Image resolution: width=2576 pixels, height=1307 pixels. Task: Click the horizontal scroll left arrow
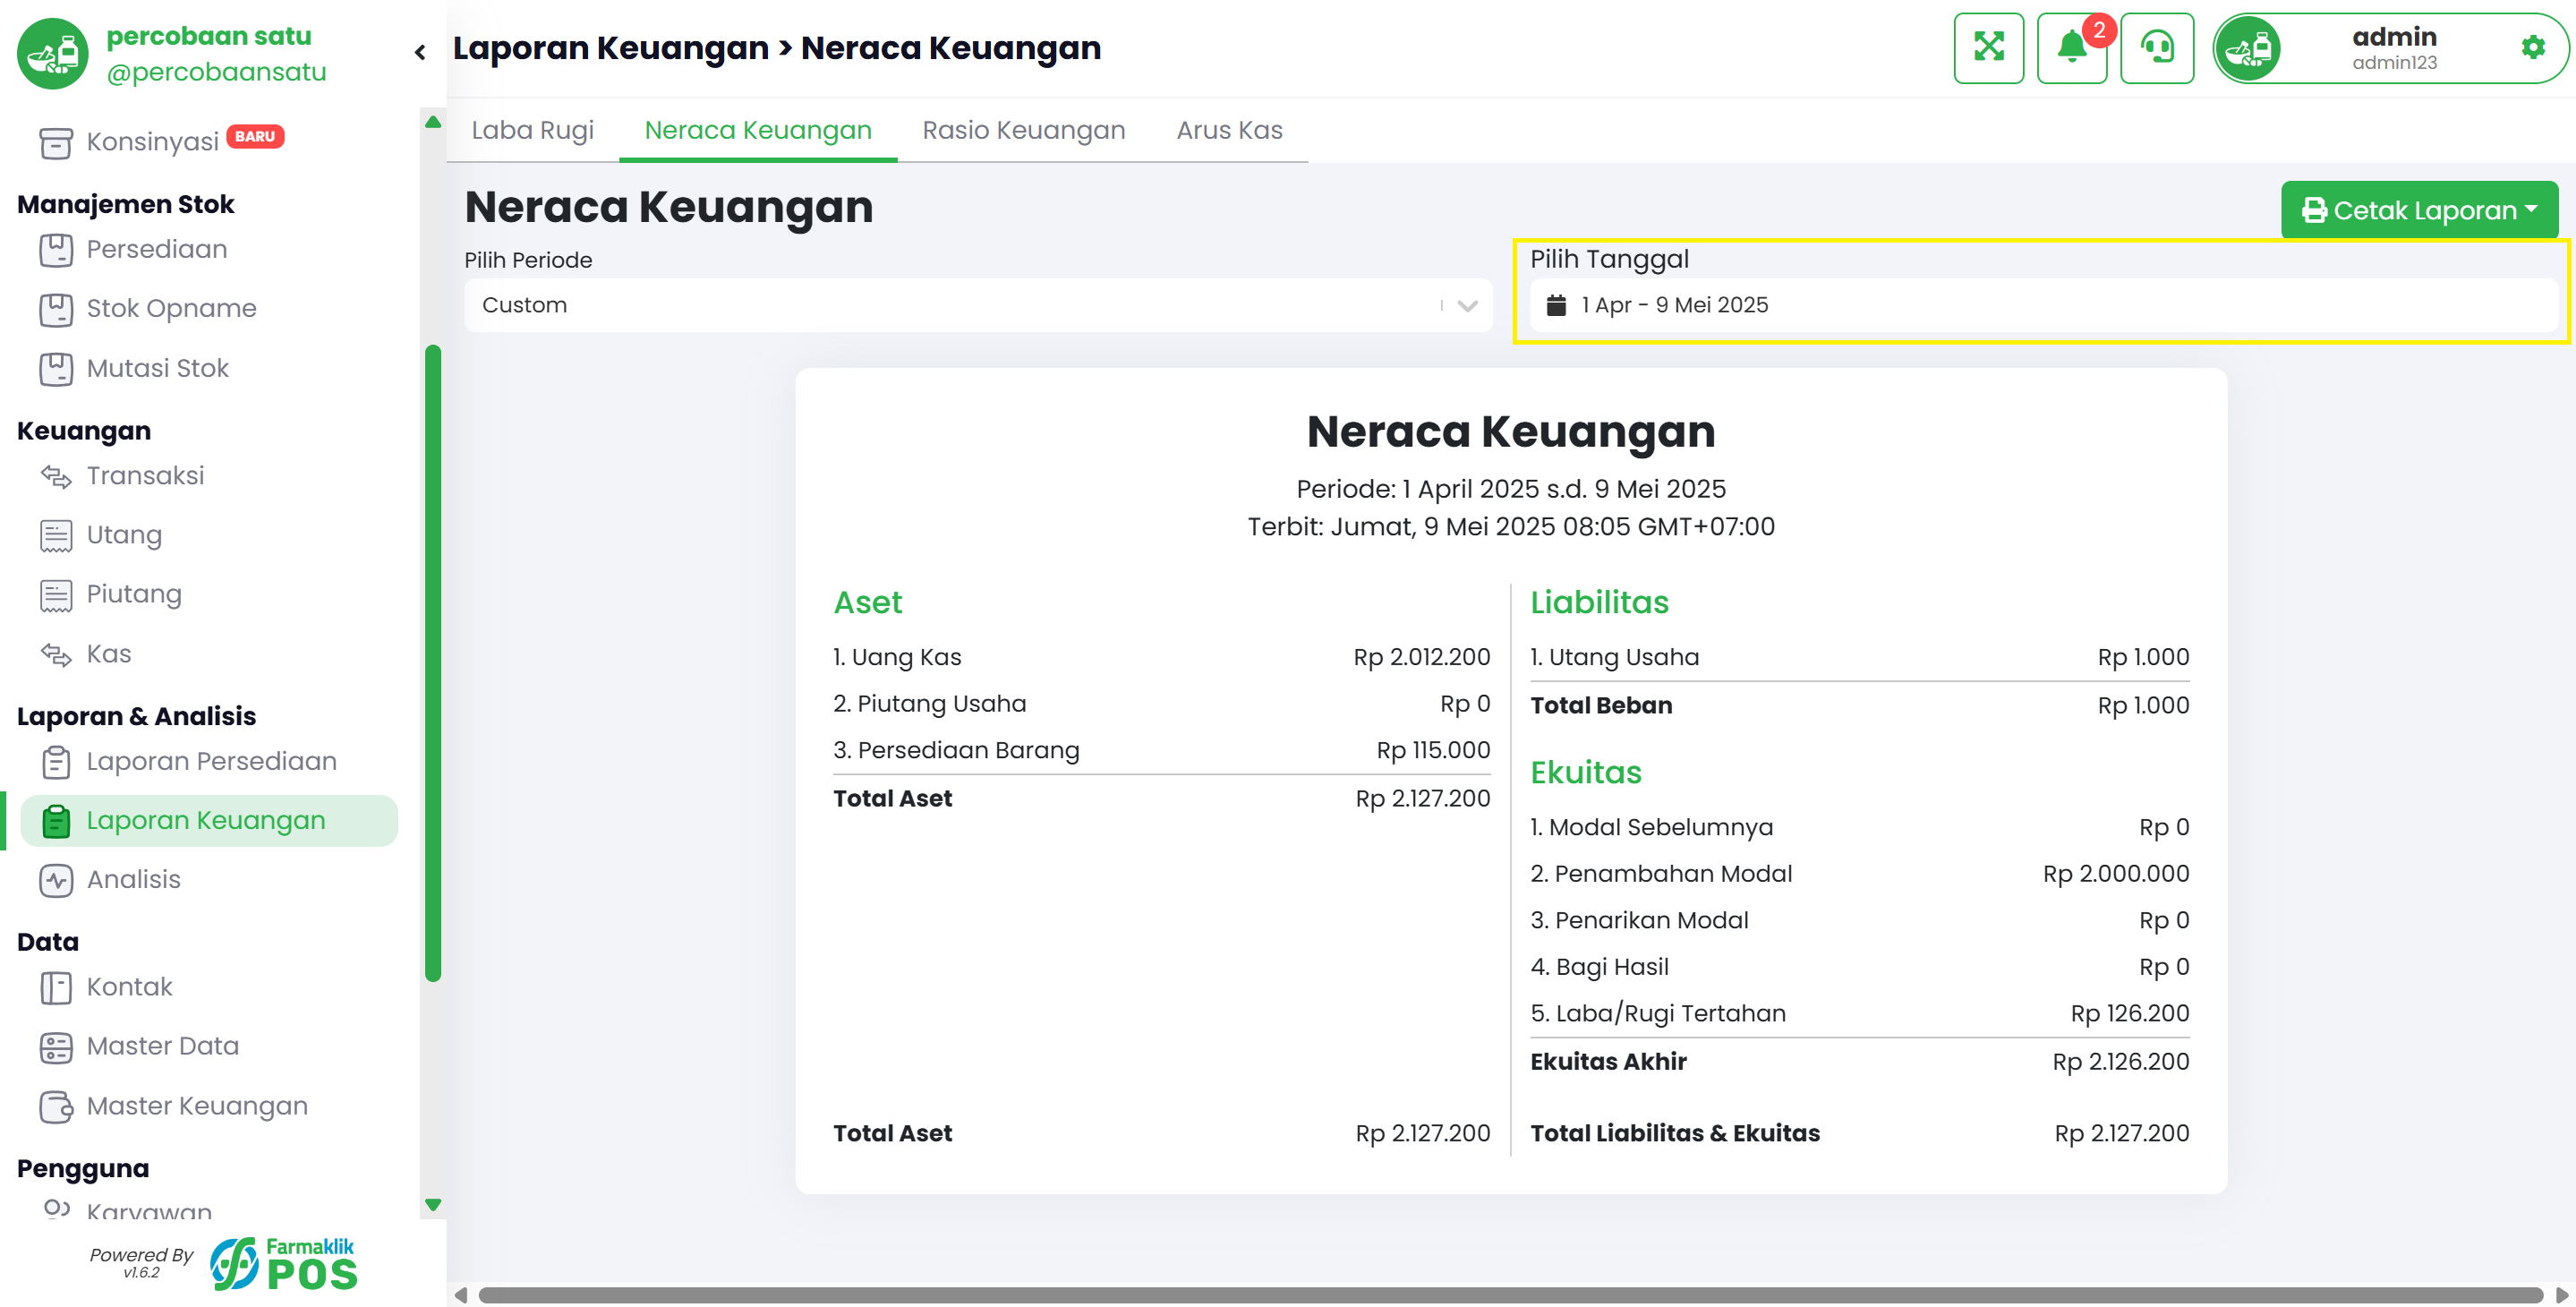coord(460,1295)
